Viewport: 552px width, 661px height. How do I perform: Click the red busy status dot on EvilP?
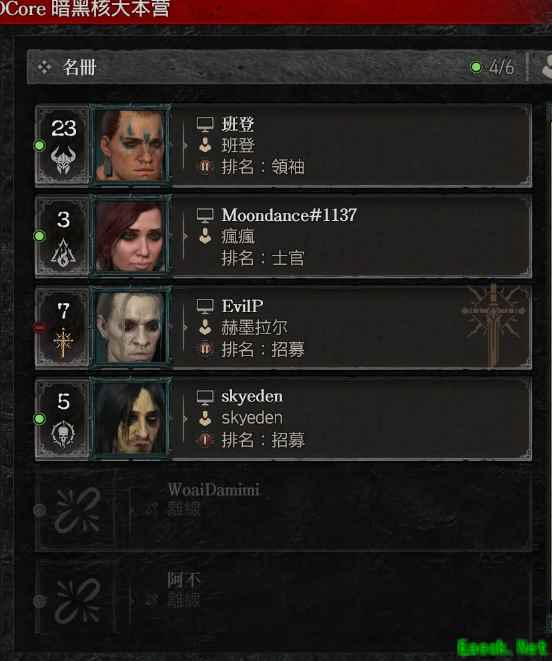click(40, 327)
